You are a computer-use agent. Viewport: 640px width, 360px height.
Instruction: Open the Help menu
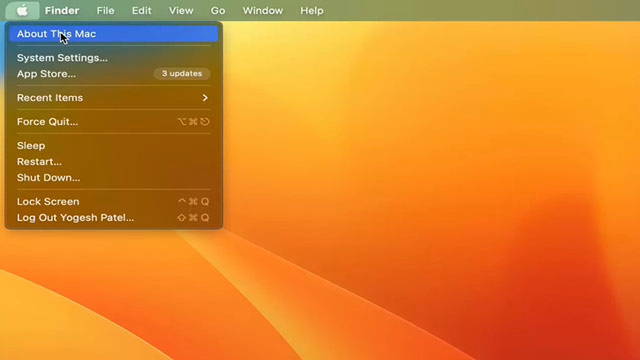click(x=312, y=11)
